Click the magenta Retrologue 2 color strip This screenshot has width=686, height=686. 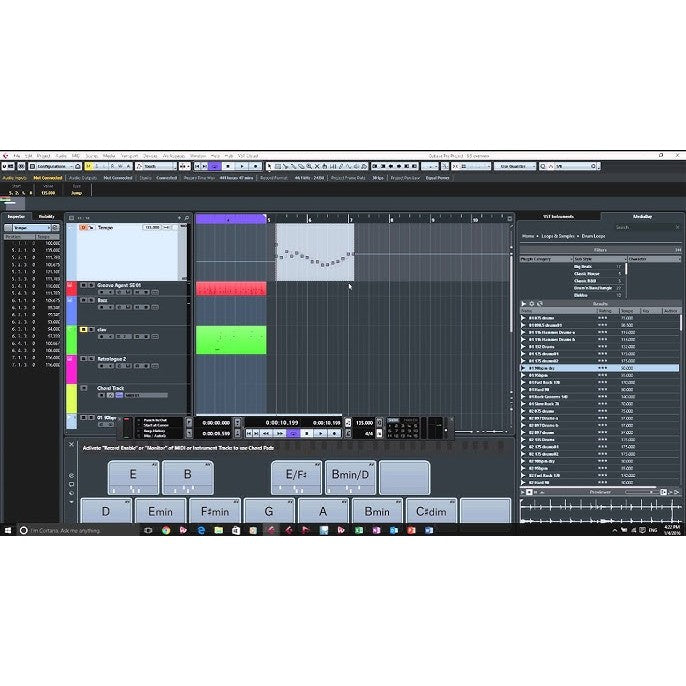(71, 369)
